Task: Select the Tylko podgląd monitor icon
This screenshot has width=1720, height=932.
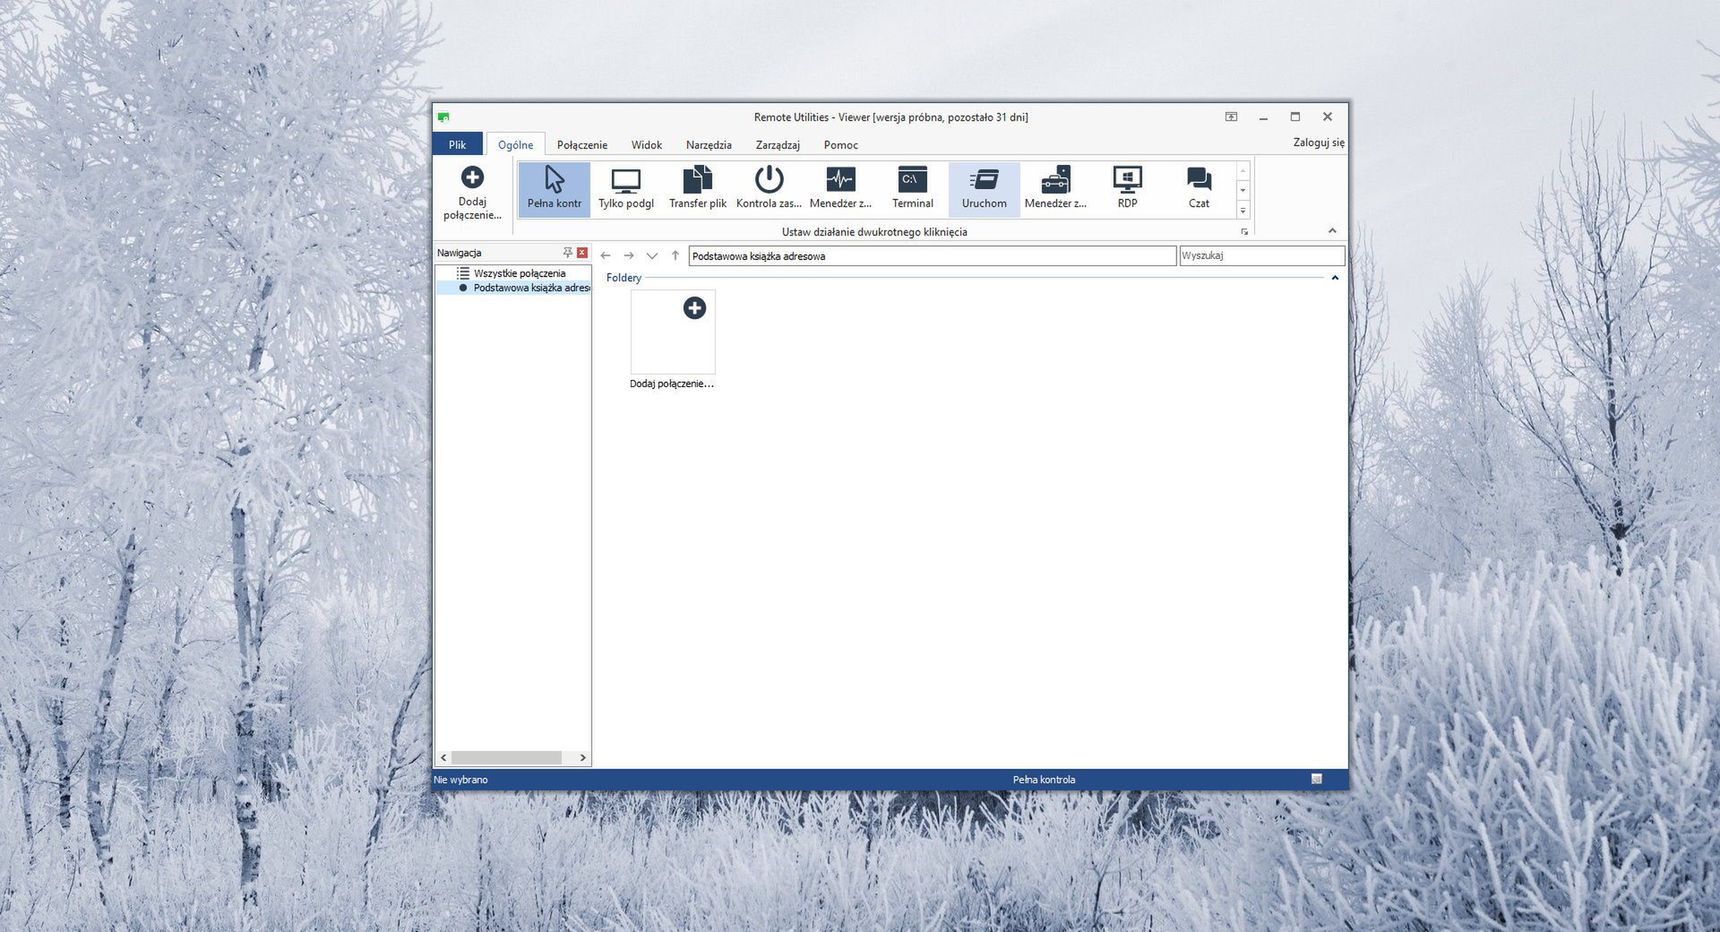Action: (626, 189)
